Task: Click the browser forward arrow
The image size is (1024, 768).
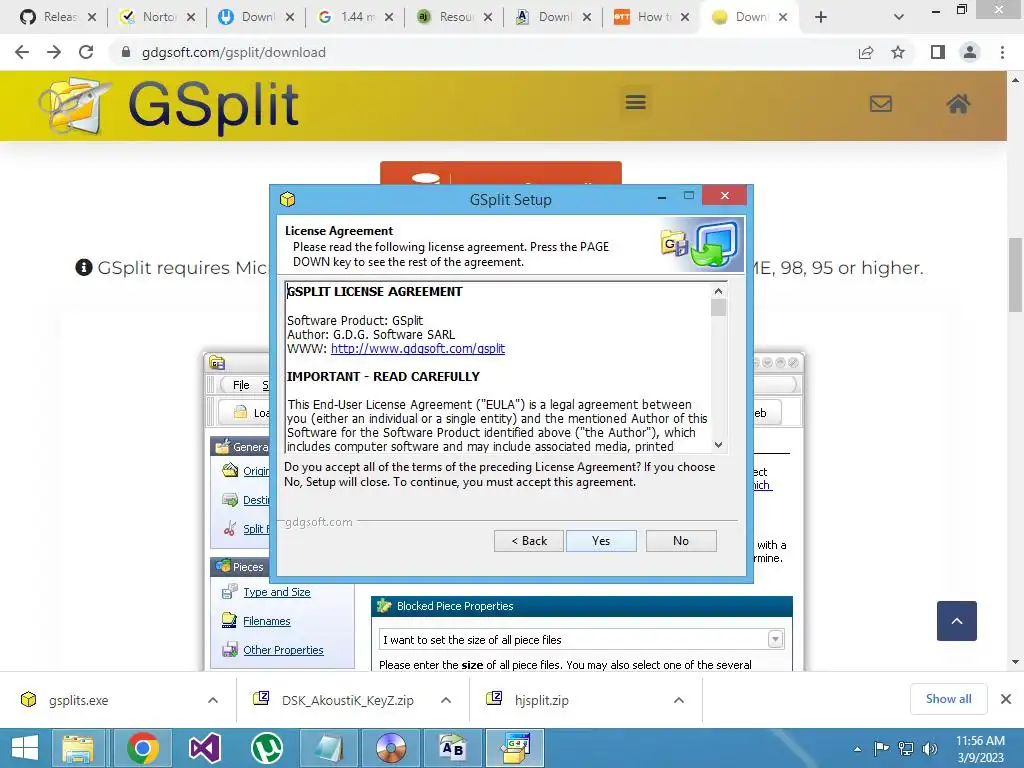Action: pos(54,52)
